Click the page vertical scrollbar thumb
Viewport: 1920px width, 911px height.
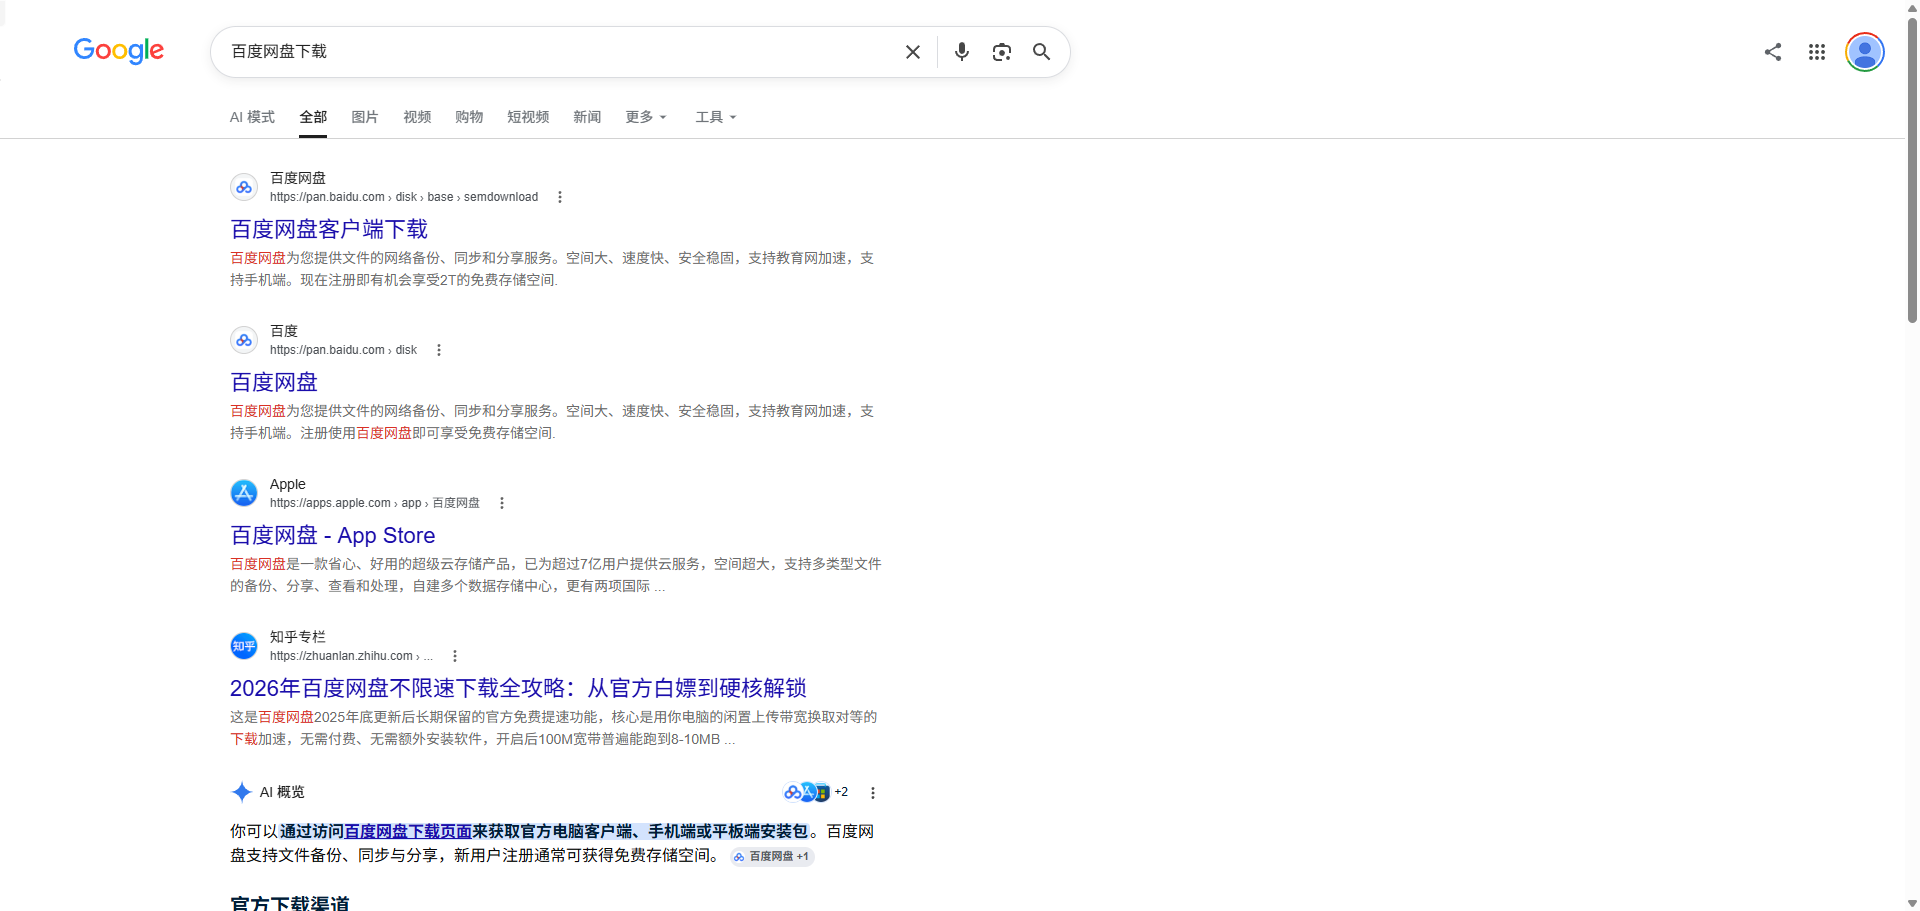1912,170
